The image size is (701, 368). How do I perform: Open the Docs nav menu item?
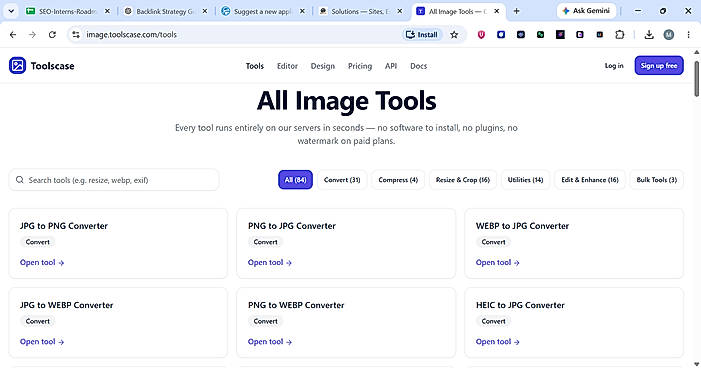[418, 66]
